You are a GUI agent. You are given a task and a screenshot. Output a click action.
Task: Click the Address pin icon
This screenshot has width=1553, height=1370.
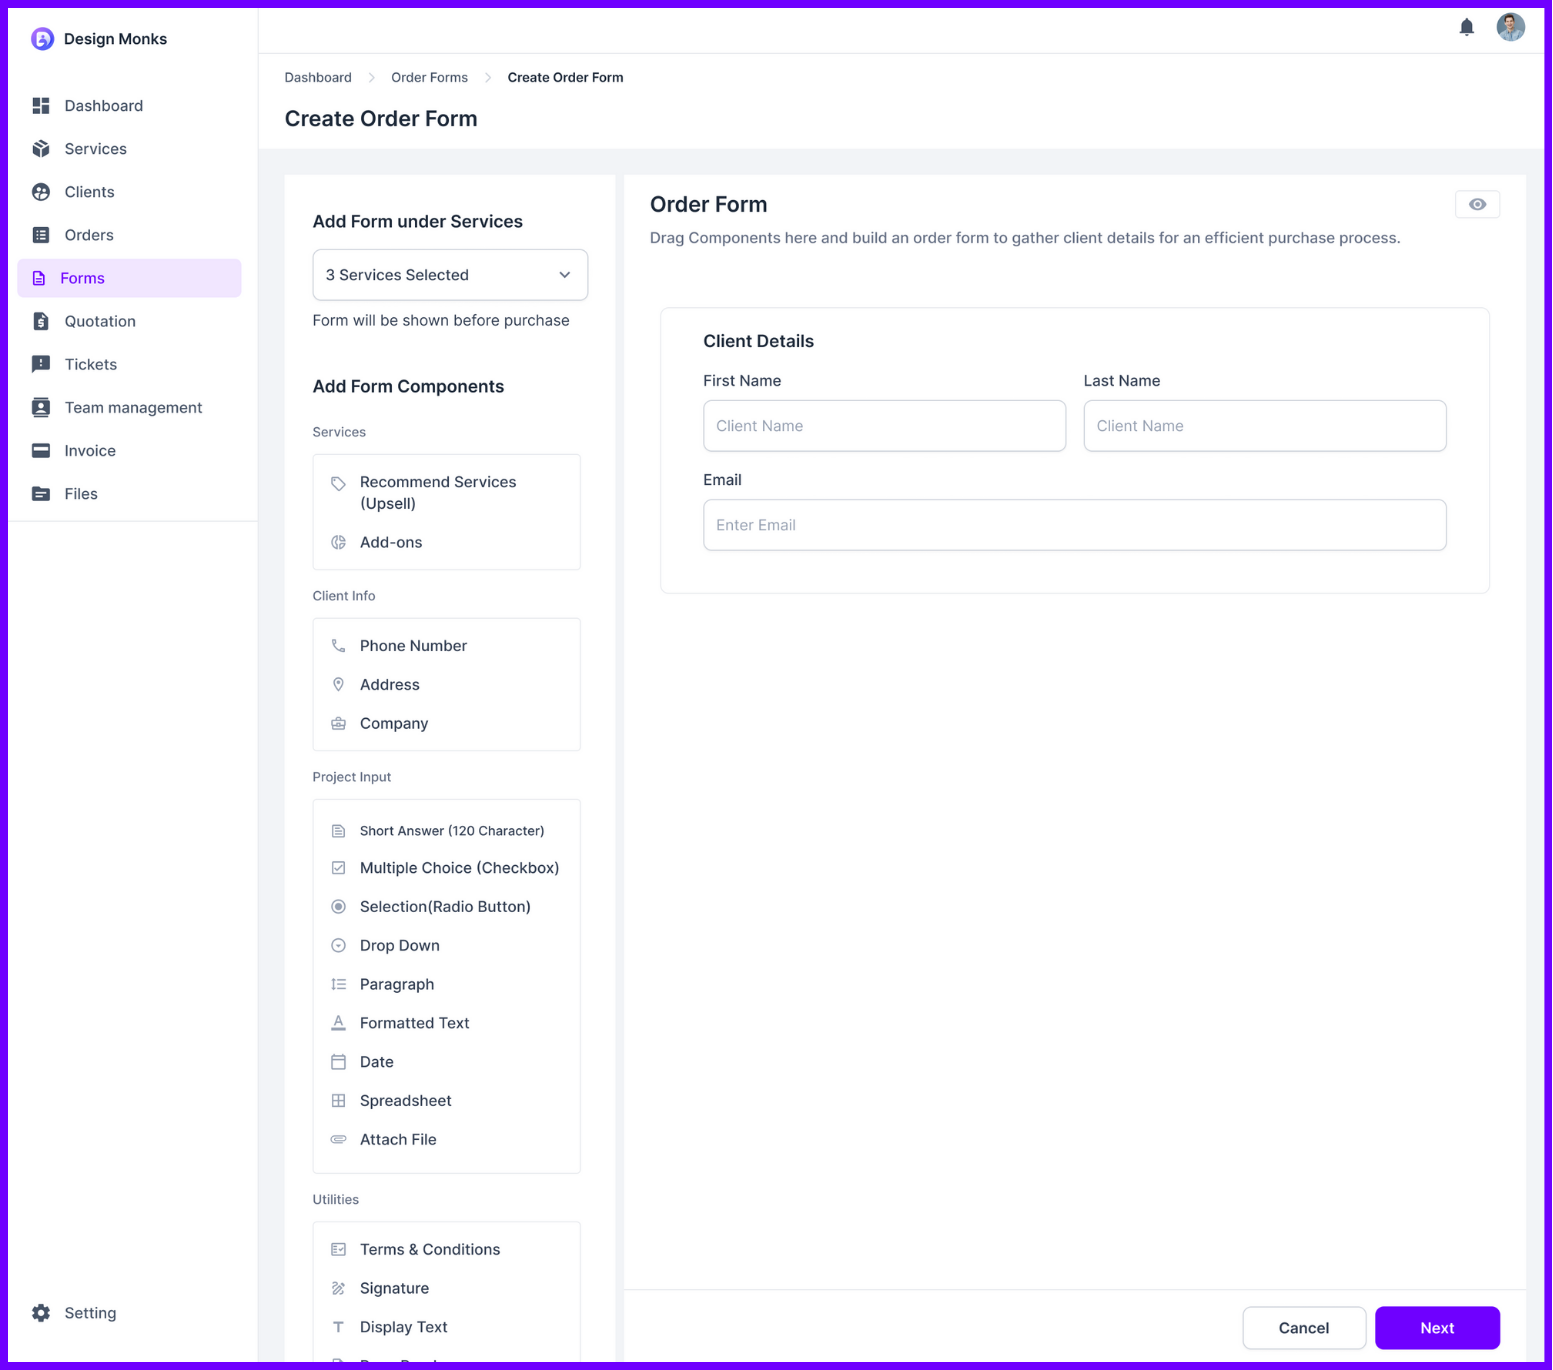[339, 684]
